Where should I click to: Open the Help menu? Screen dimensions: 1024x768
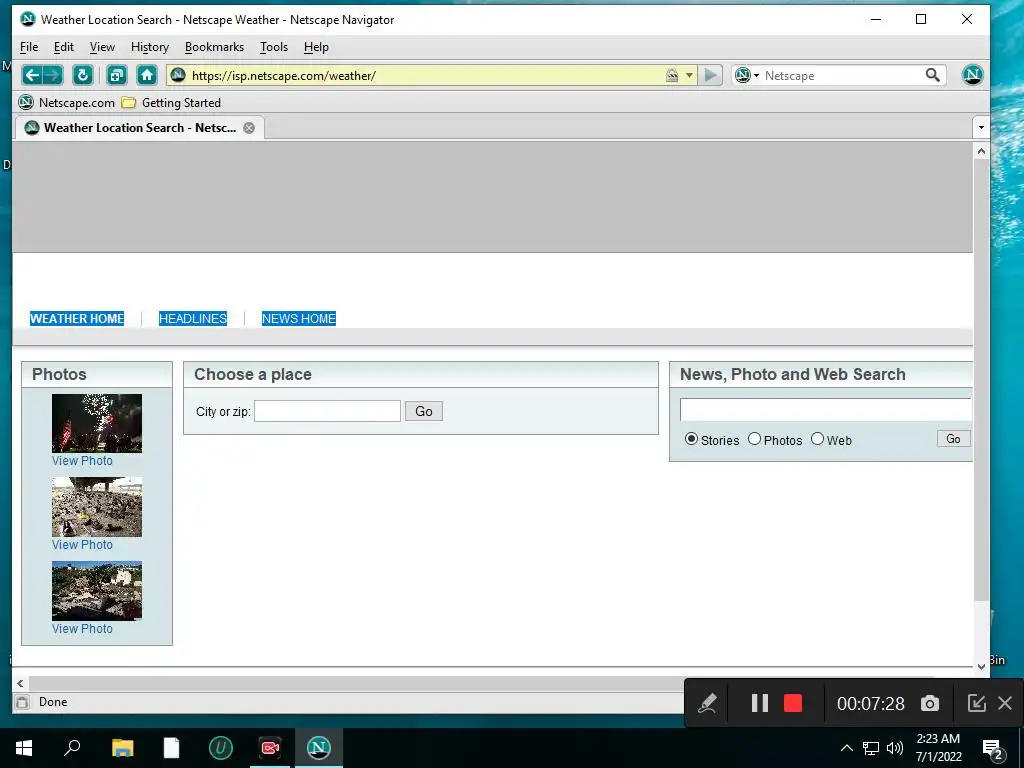[x=316, y=47]
